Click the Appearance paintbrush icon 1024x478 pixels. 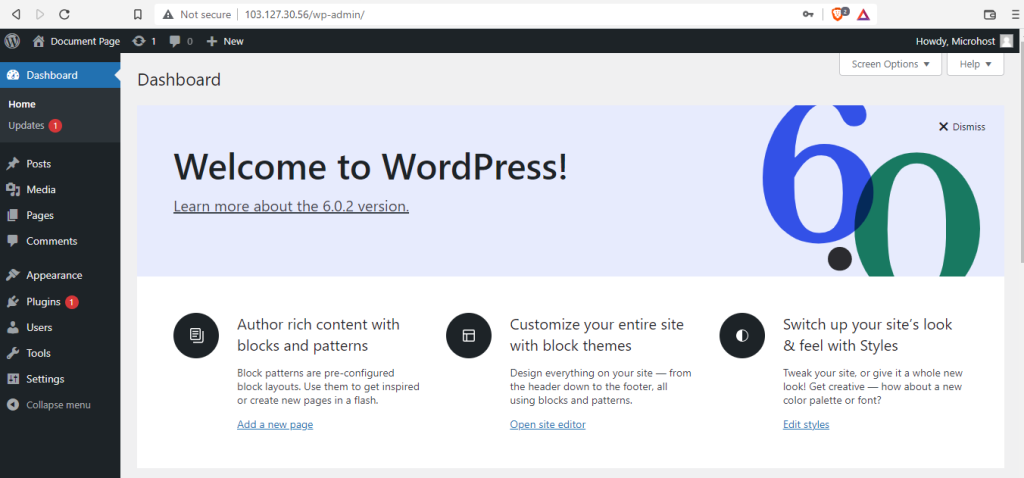13,275
